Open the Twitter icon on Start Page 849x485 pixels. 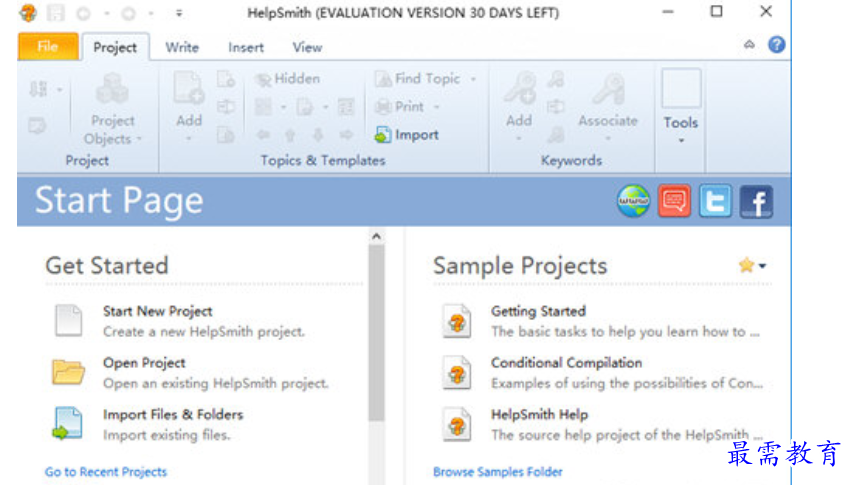click(715, 201)
